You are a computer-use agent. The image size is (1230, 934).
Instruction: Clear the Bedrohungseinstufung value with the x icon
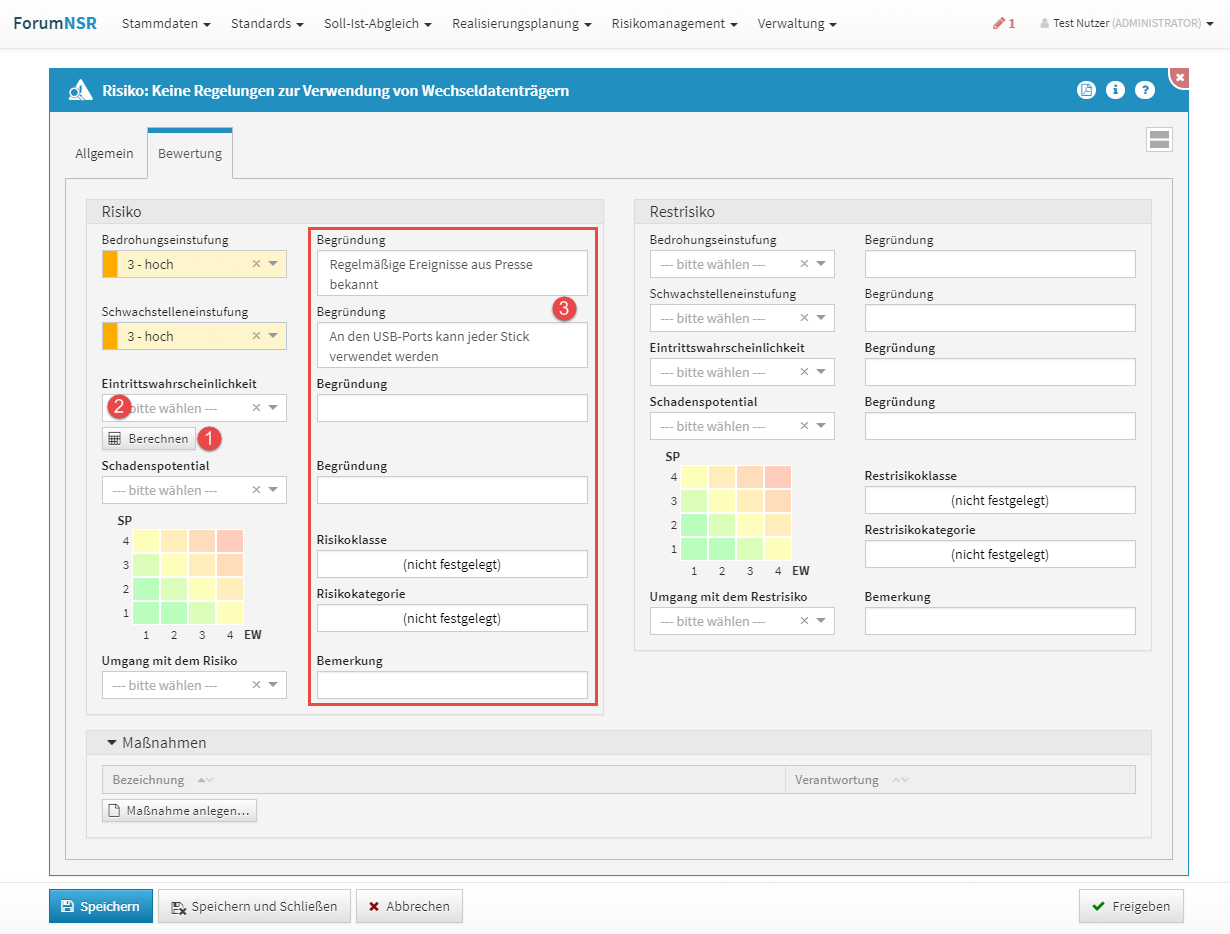point(256,264)
